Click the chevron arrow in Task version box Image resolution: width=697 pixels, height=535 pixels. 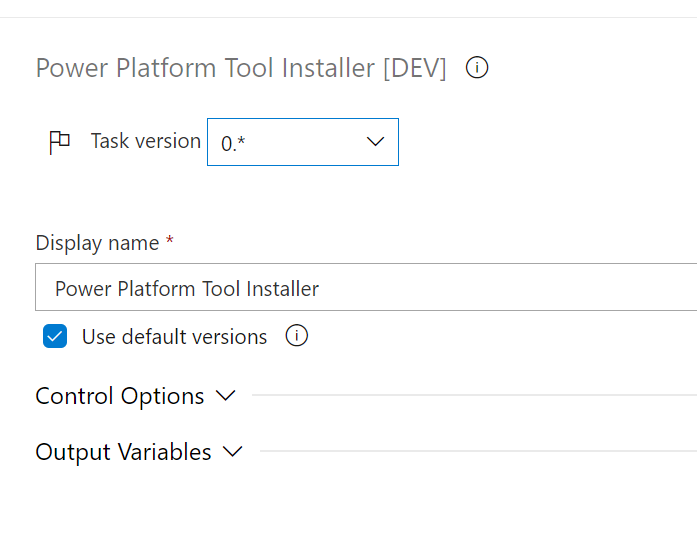(x=375, y=142)
